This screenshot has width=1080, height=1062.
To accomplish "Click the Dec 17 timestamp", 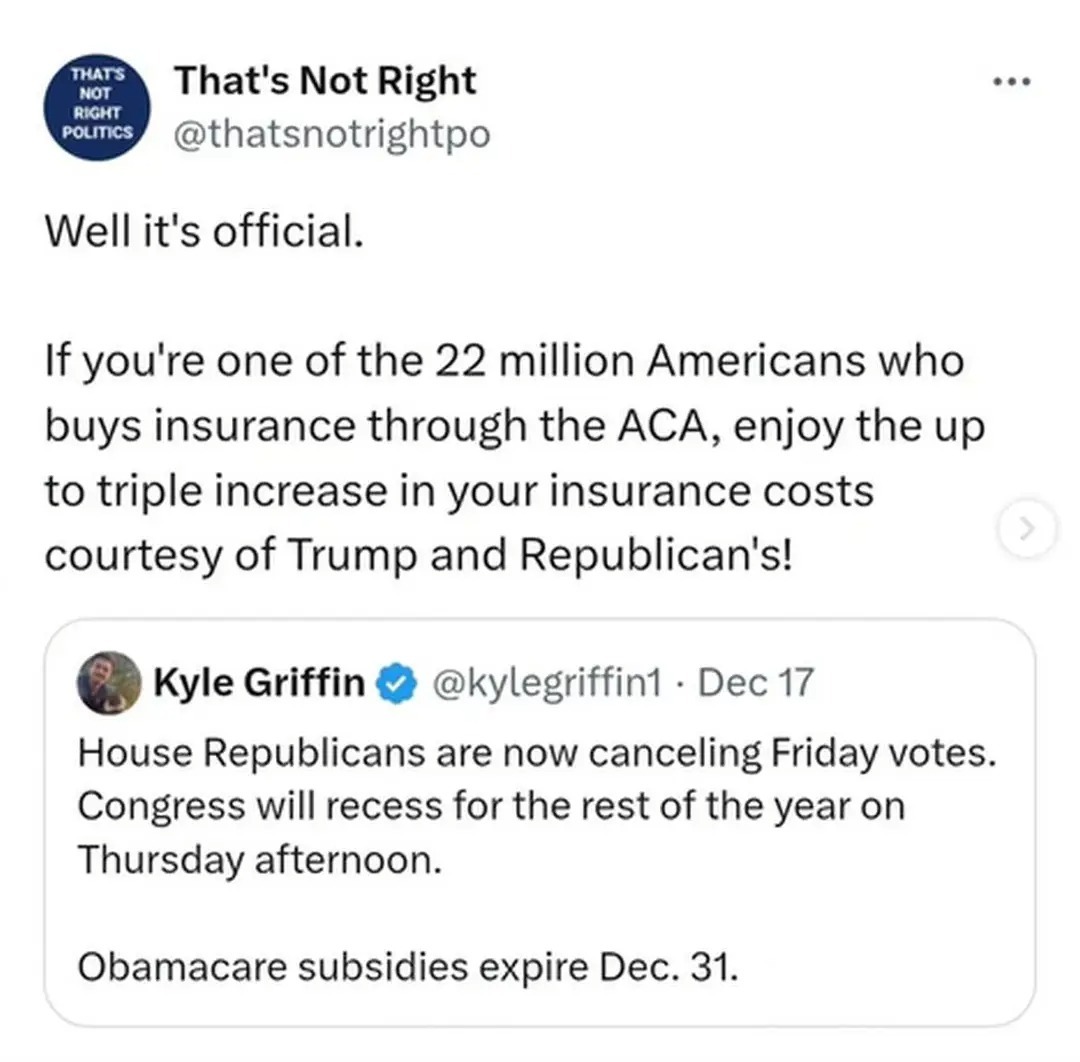I will (757, 682).
